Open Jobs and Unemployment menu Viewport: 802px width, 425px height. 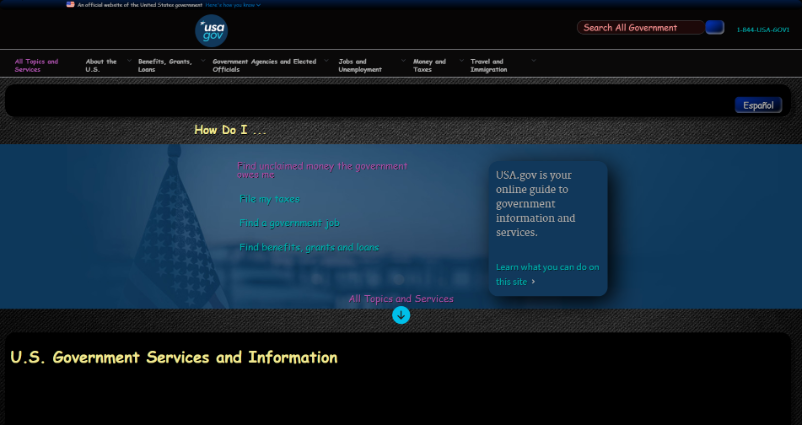[360, 65]
